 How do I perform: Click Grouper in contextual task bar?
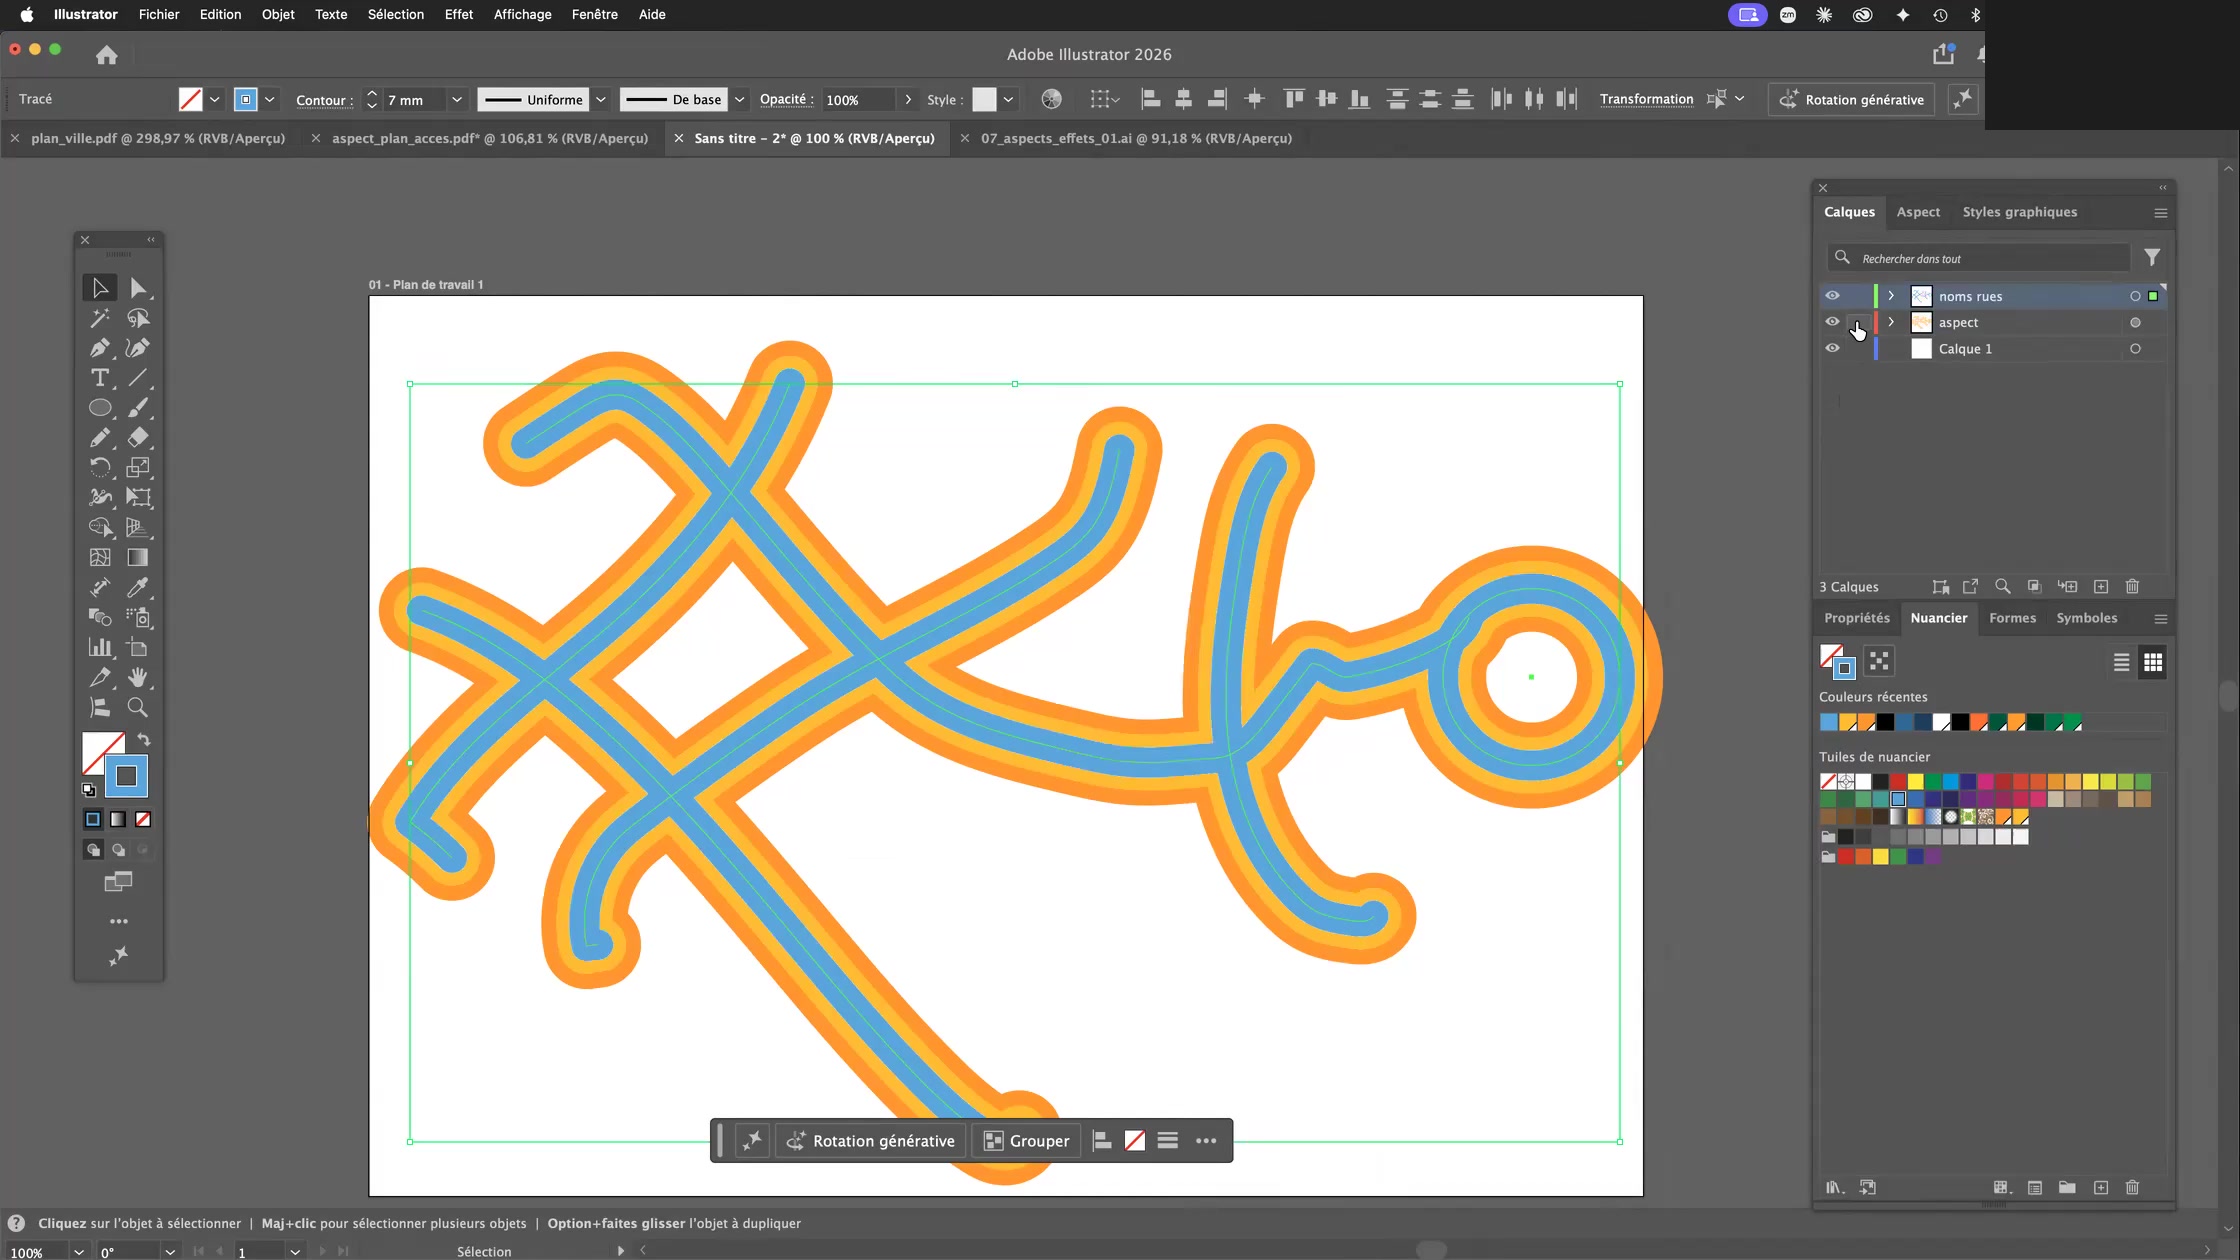[x=1026, y=1141]
